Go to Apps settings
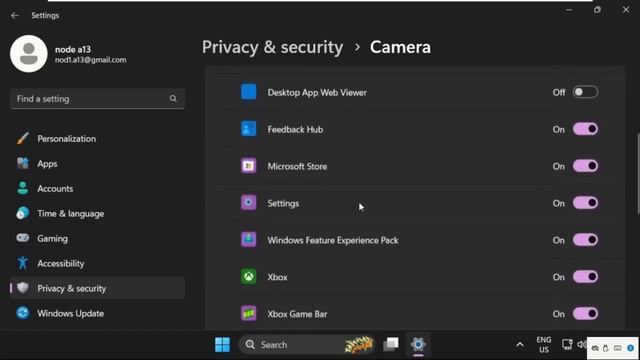The width and height of the screenshot is (640, 360). pos(98,164)
